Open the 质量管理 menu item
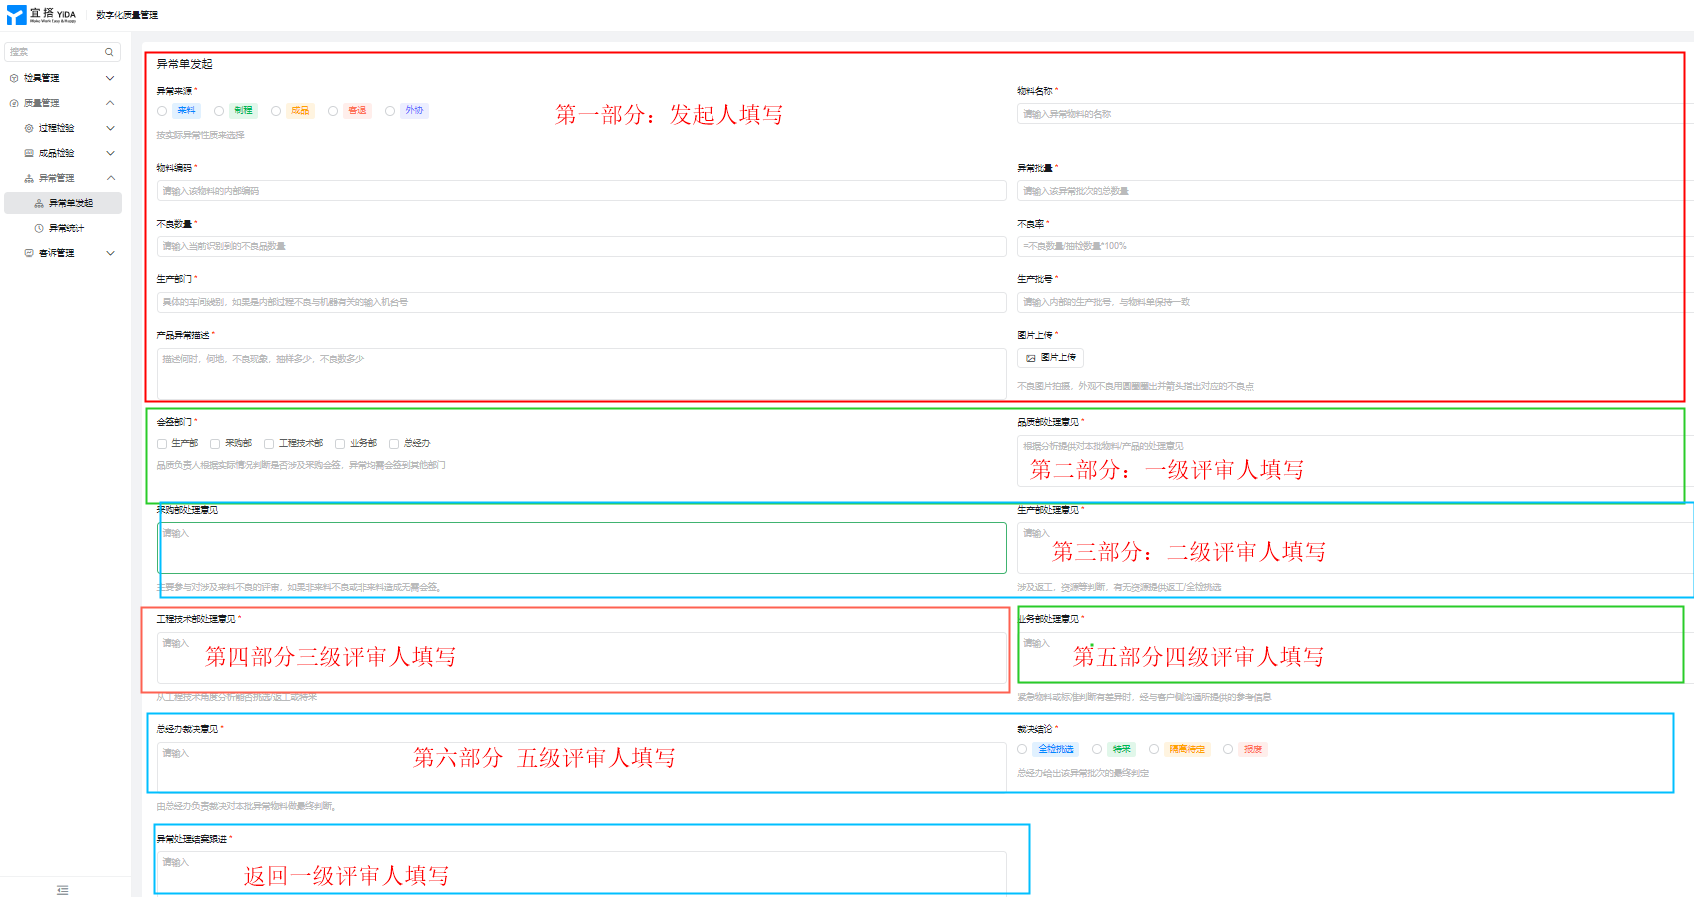Image resolution: width=1694 pixels, height=897 pixels. point(63,103)
